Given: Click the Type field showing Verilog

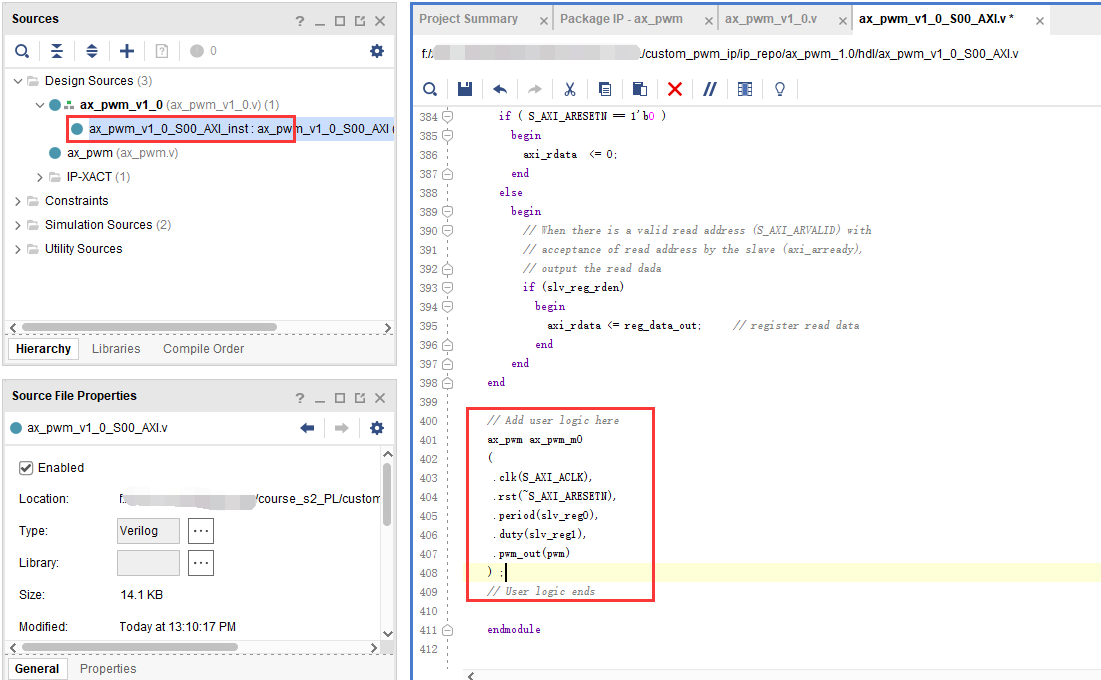Looking at the screenshot, I should (x=148, y=531).
